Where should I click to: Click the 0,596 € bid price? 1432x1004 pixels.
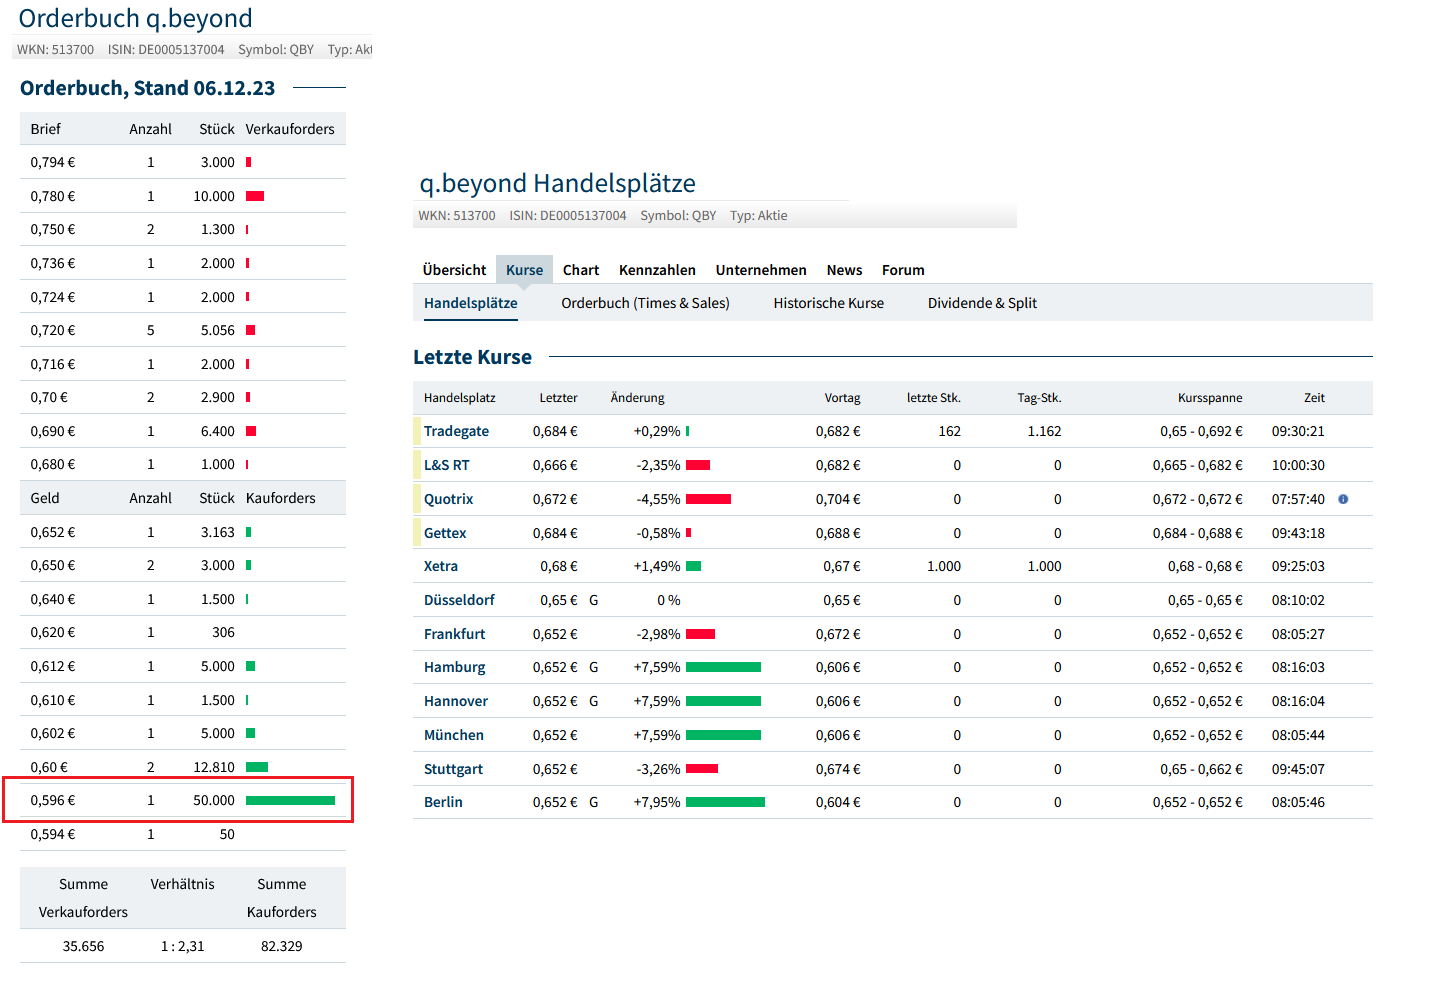pos(53,800)
